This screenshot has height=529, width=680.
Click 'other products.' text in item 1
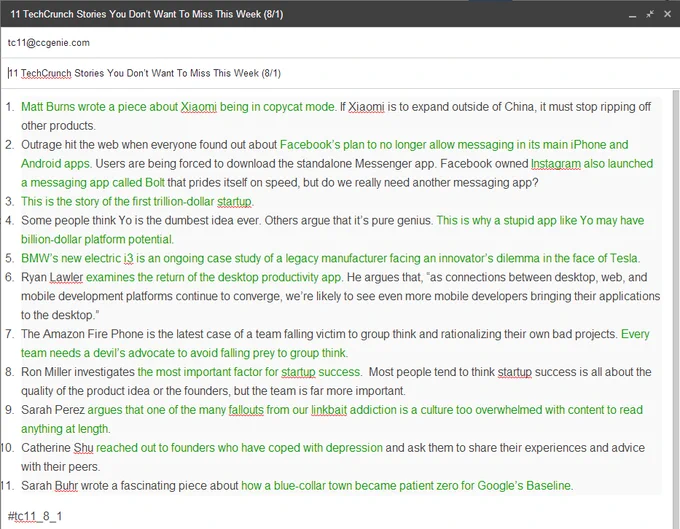point(59,126)
